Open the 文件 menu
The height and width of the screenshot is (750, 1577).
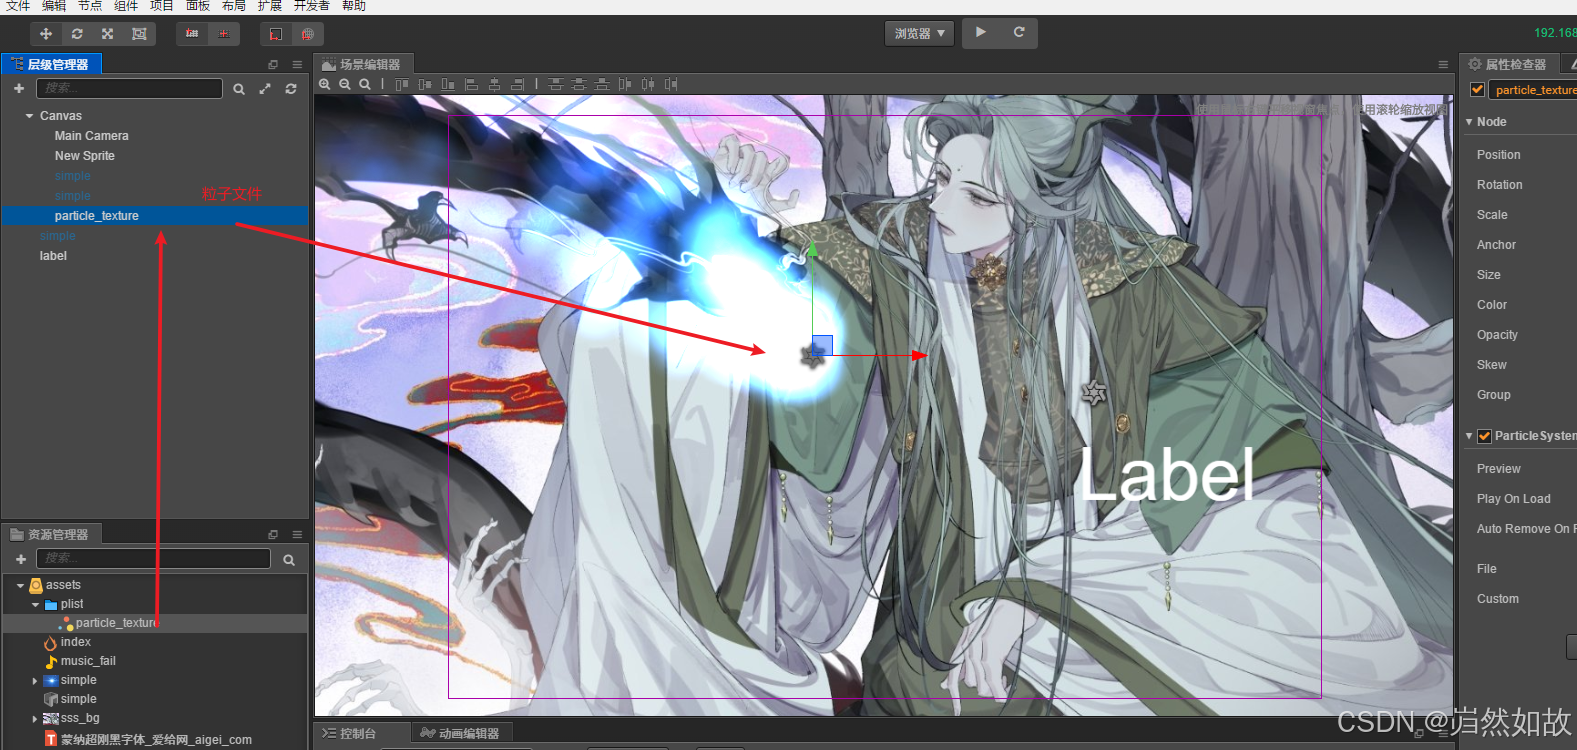[18, 6]
